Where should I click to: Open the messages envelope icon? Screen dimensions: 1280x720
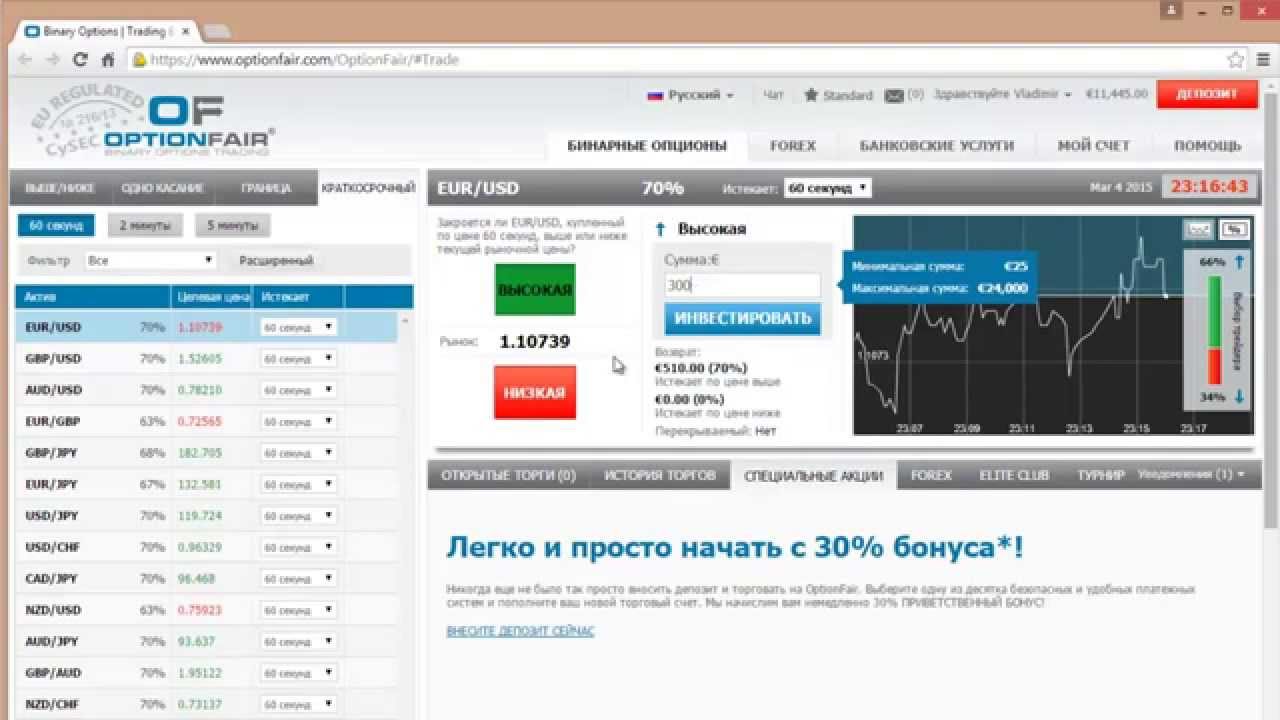(x=894, y=95)
